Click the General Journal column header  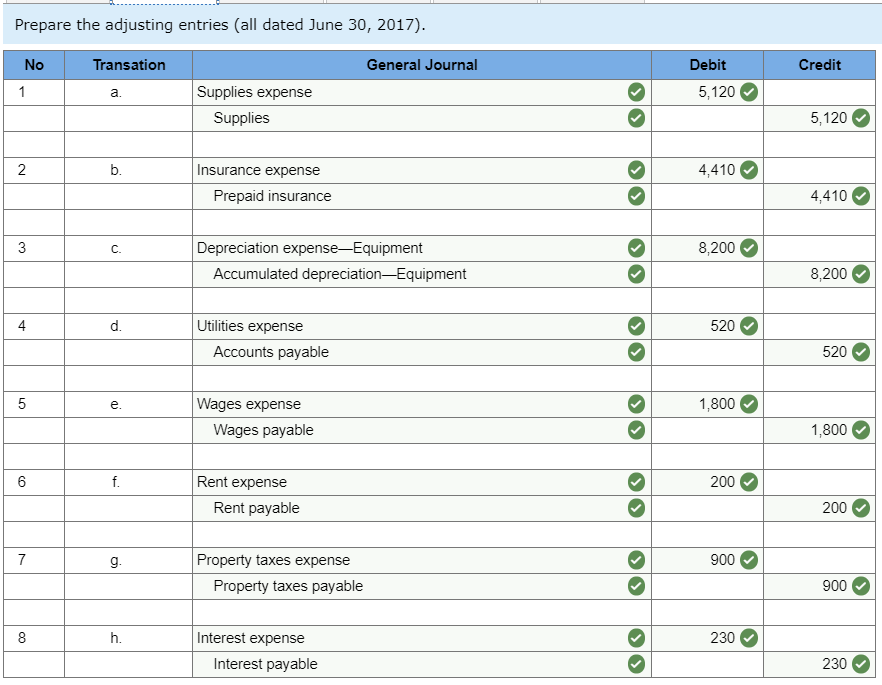[422, 65]
